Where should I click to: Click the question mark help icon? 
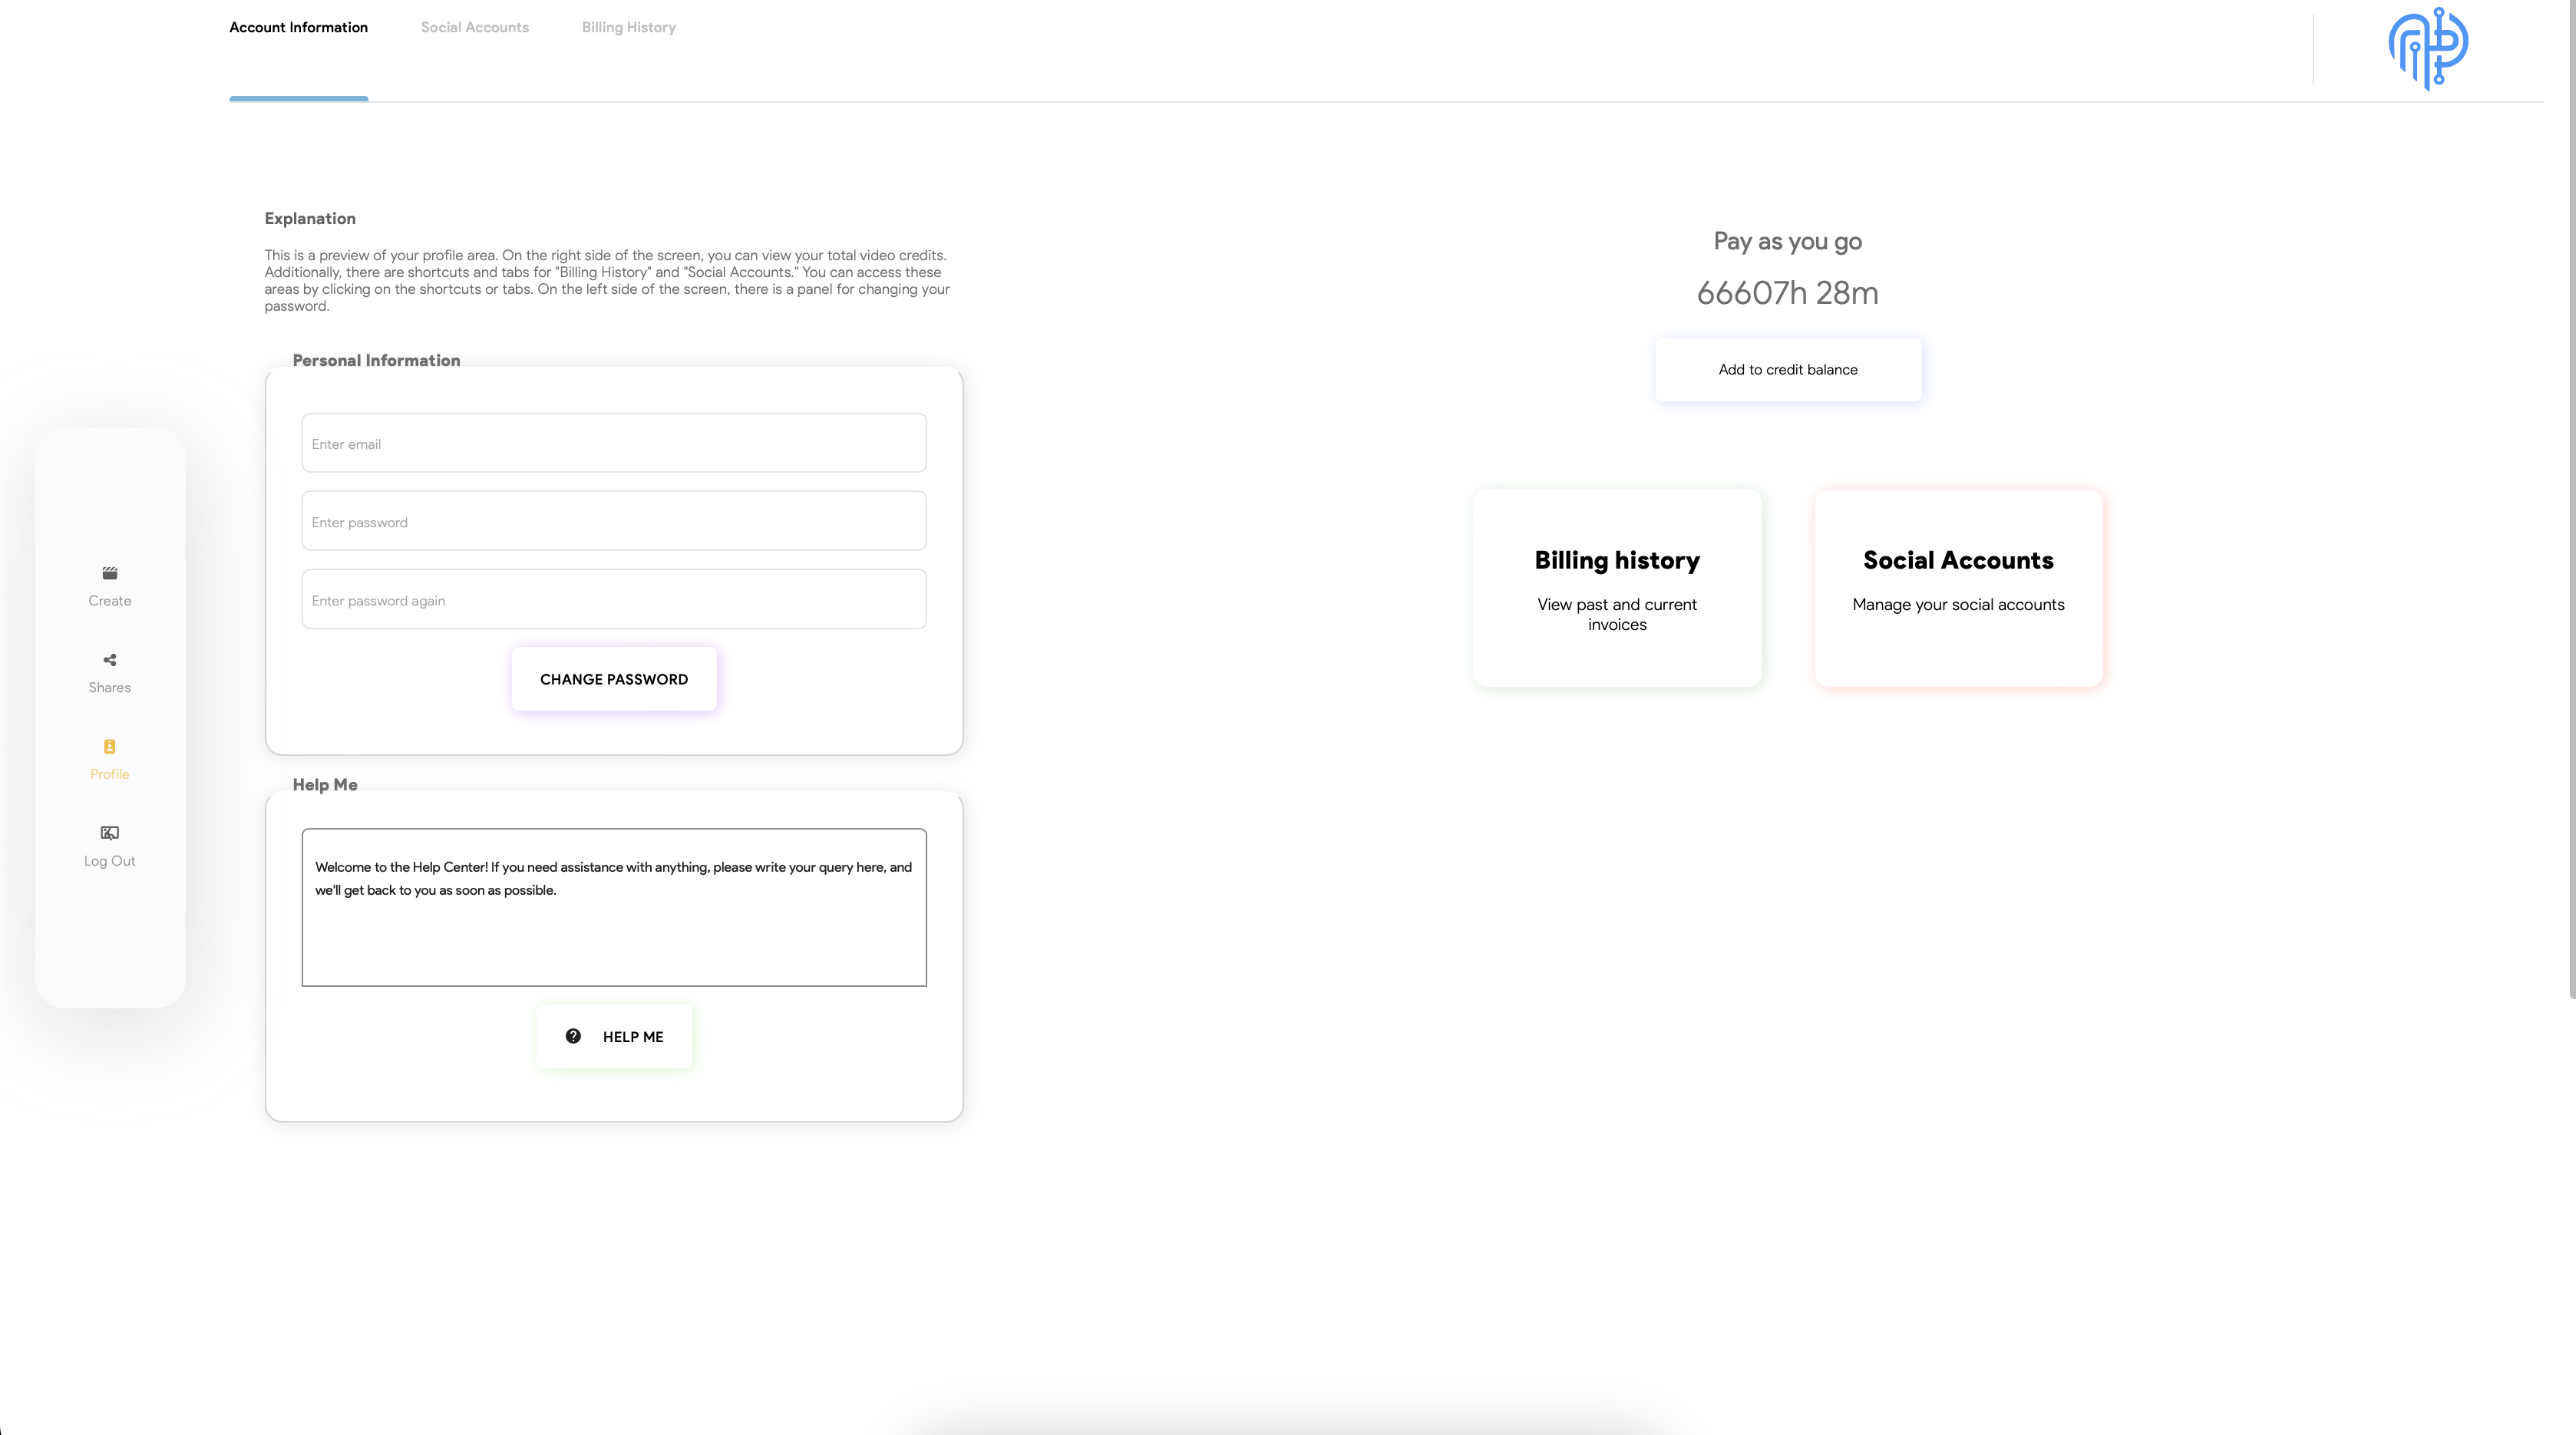coord(573,1036)
